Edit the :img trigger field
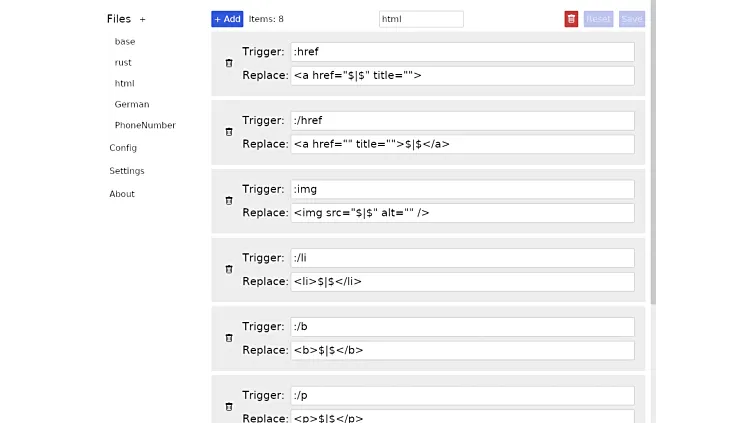 pyautogui.click(x=462, y=189)
